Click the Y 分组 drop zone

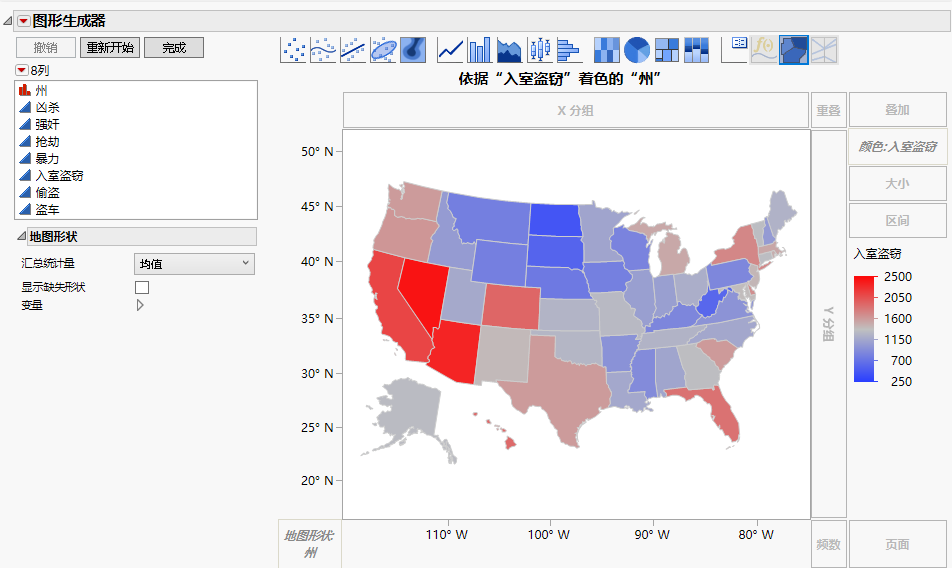tap(829, 324)
